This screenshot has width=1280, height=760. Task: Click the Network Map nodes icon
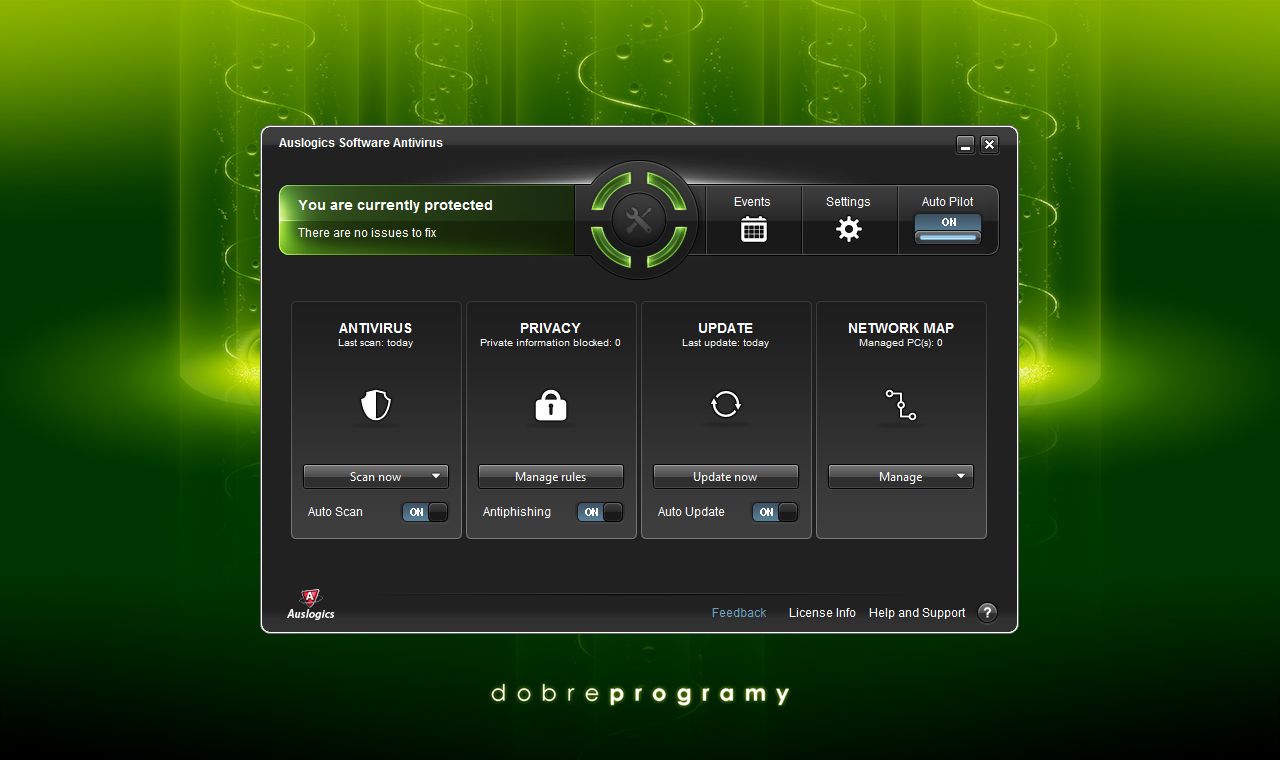[x=900, y=405]
